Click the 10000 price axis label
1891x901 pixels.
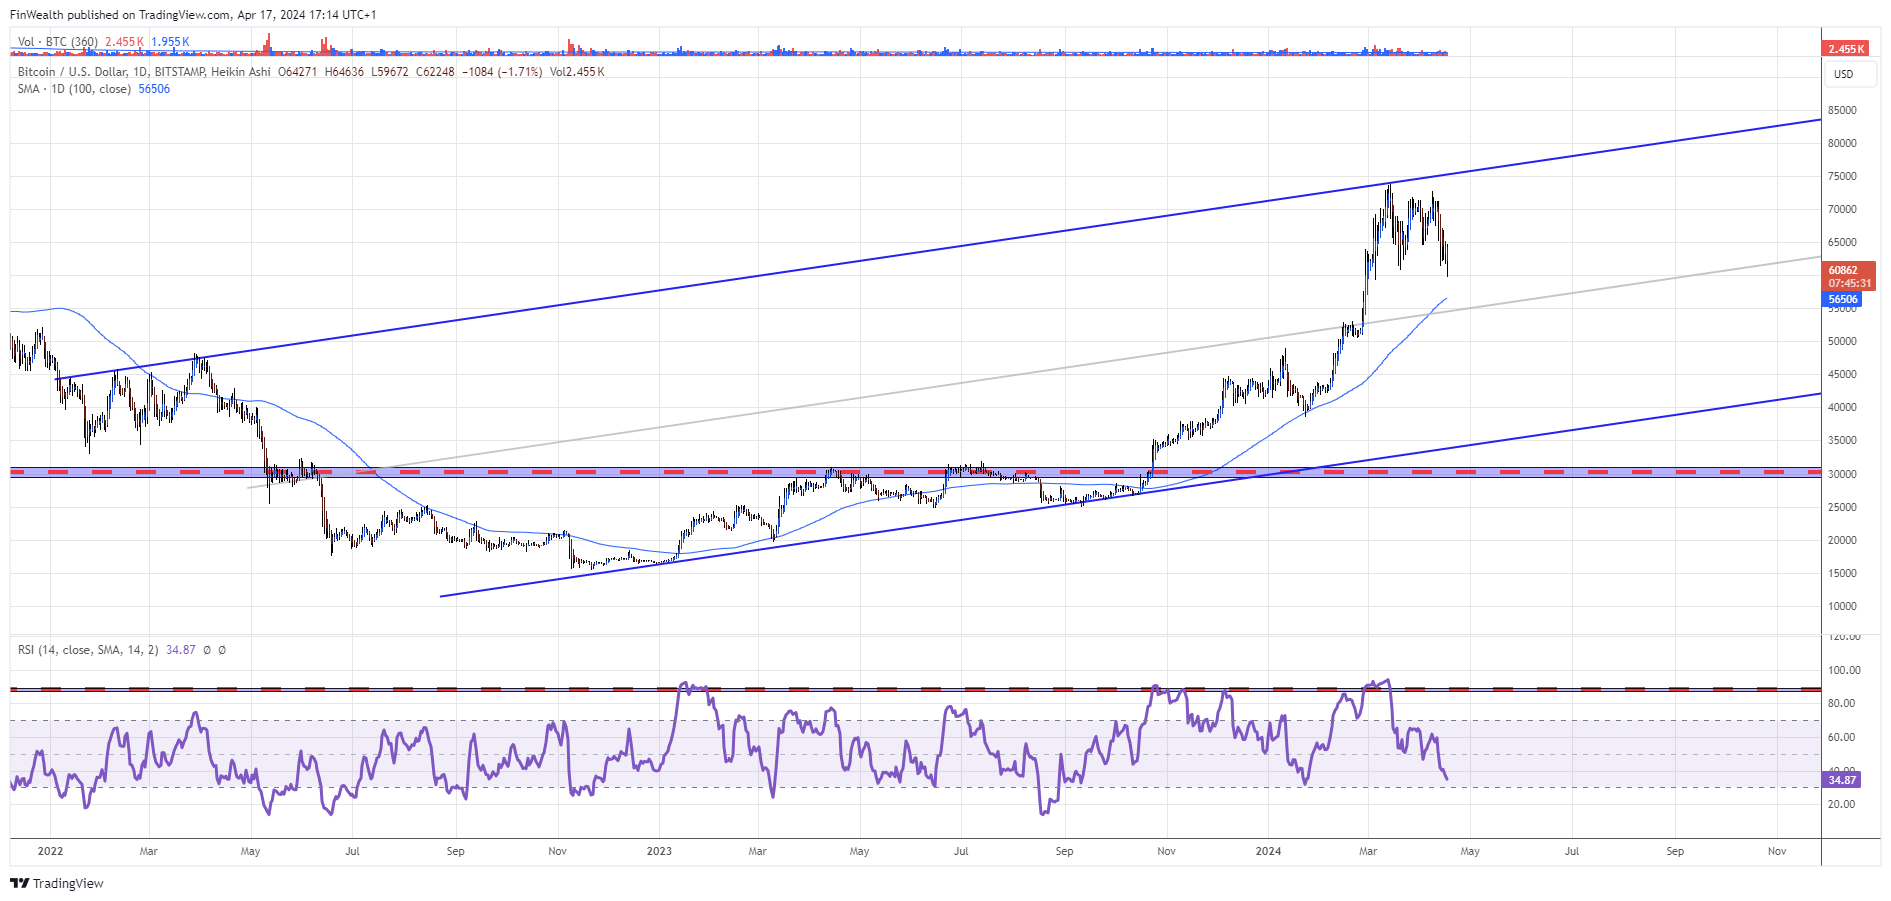click(1842, 607)
